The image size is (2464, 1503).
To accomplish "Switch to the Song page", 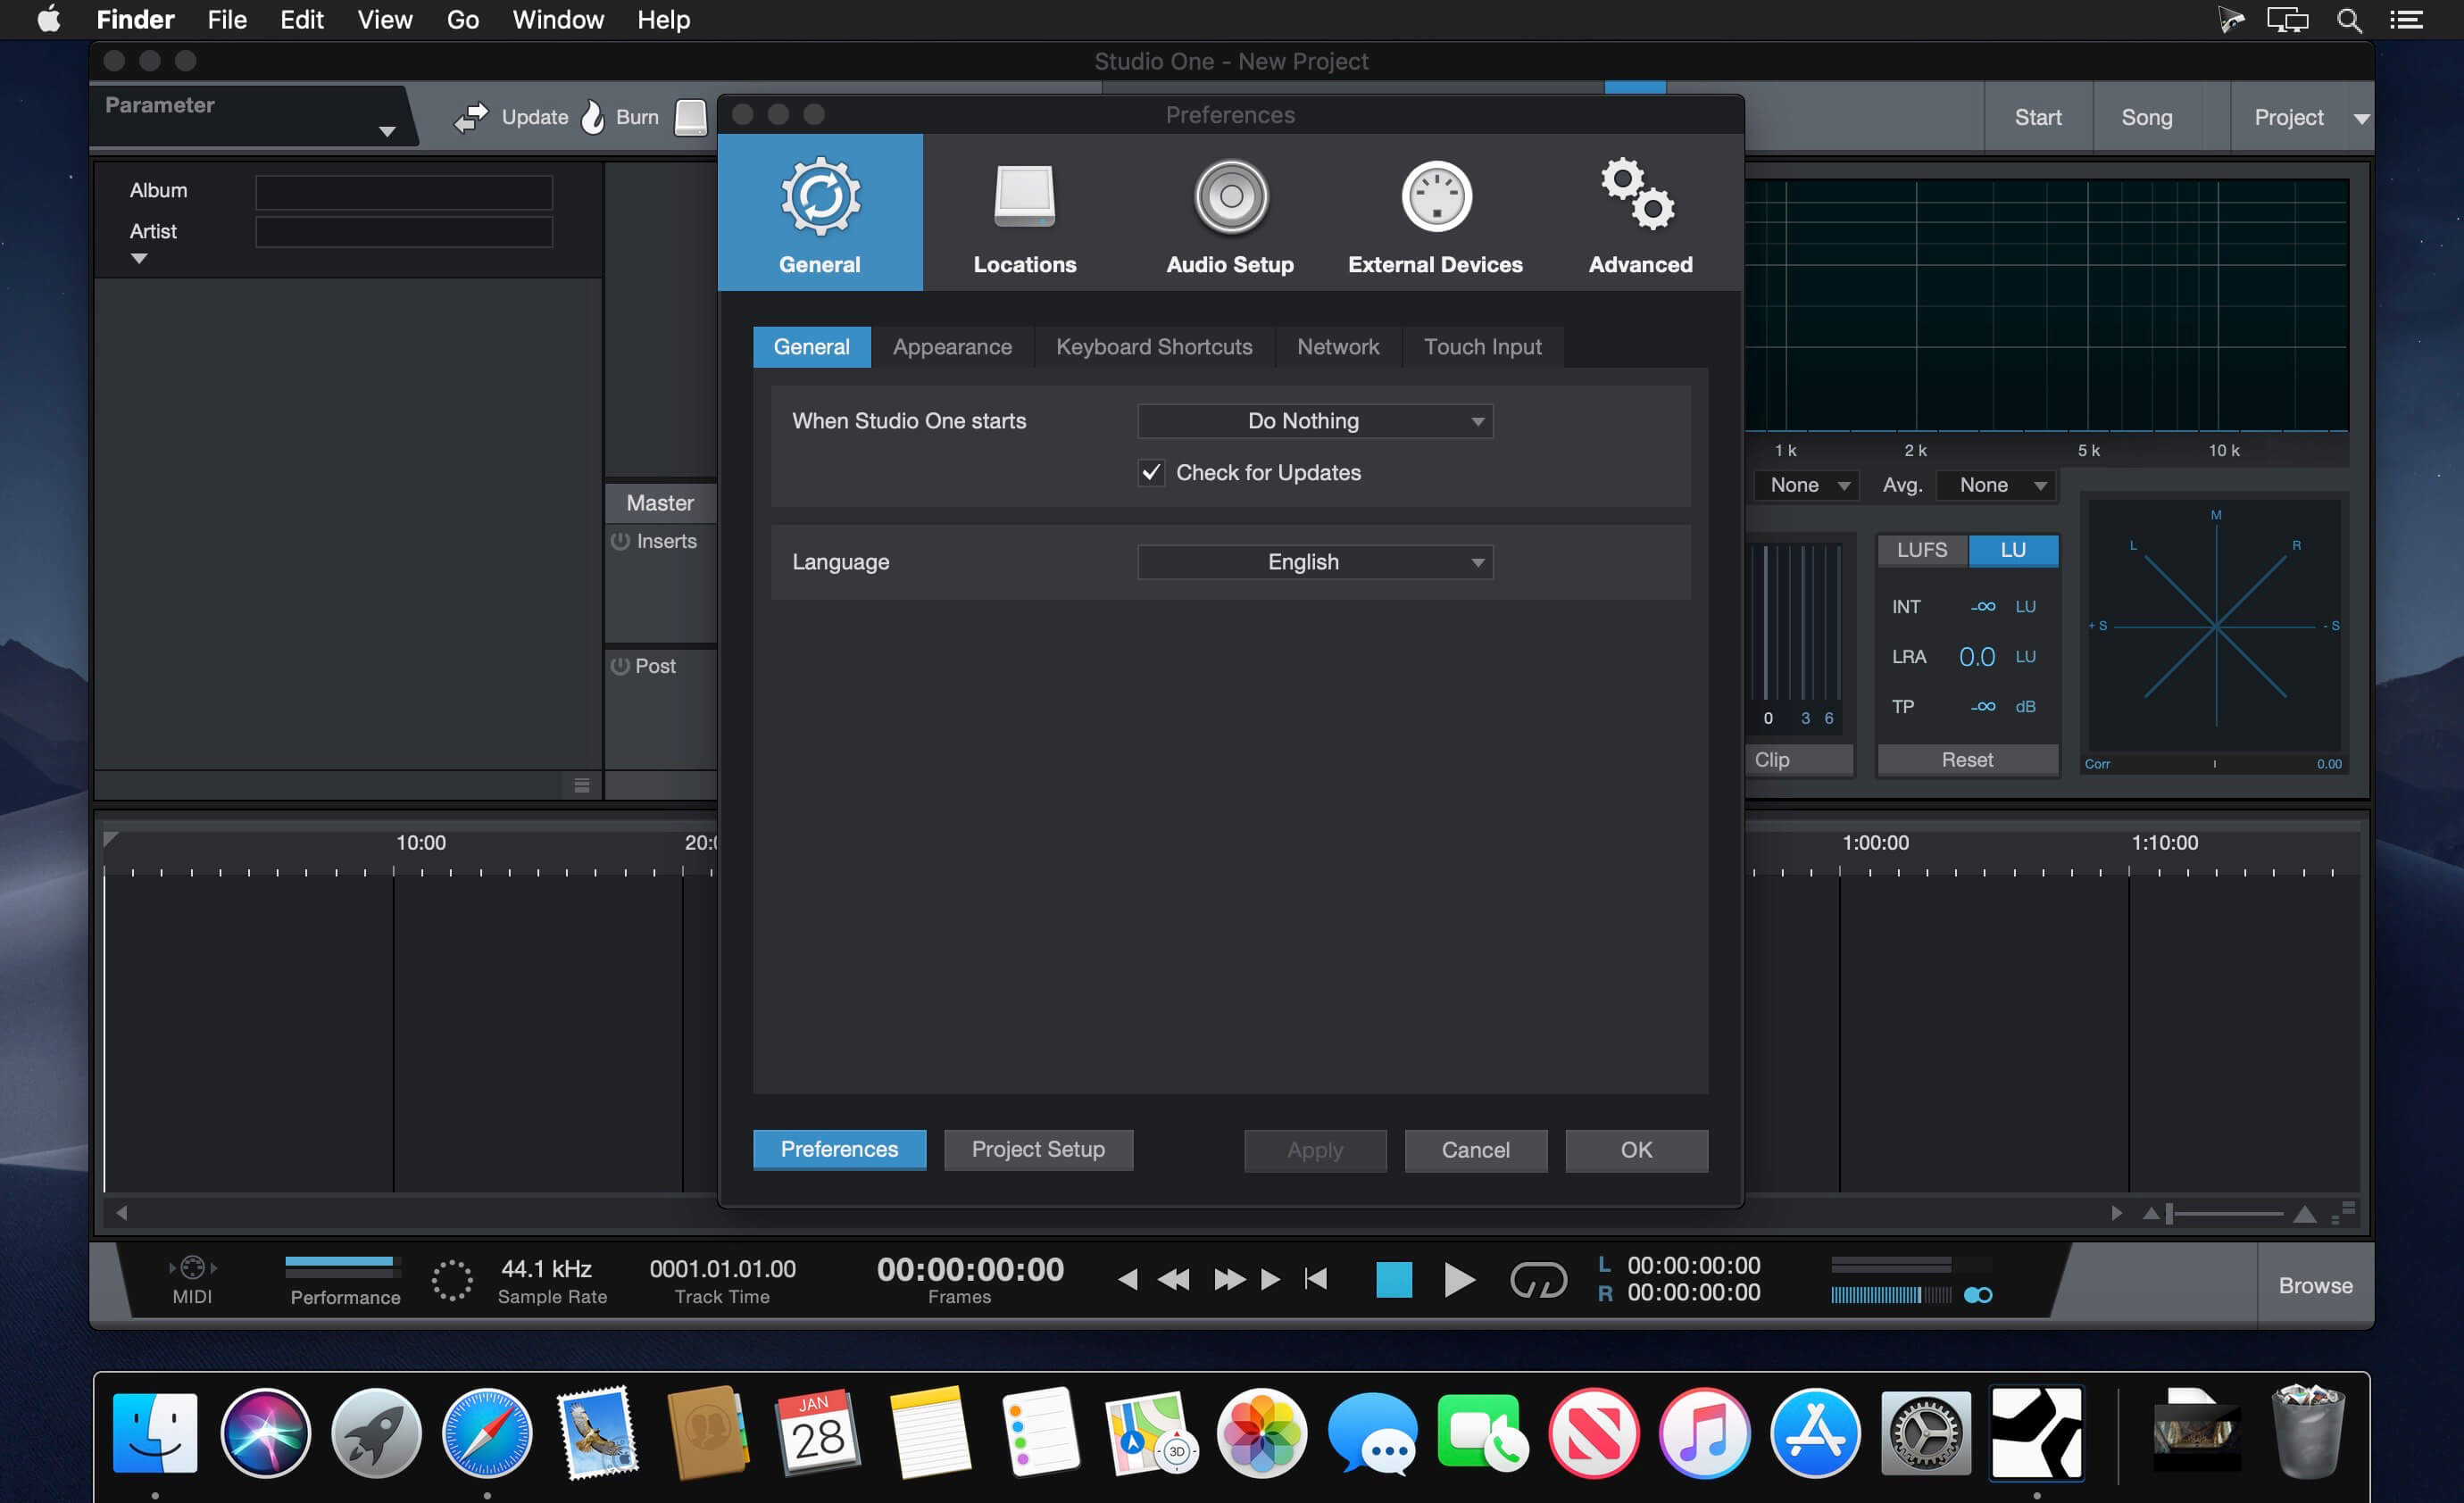I will [2146, 117].
